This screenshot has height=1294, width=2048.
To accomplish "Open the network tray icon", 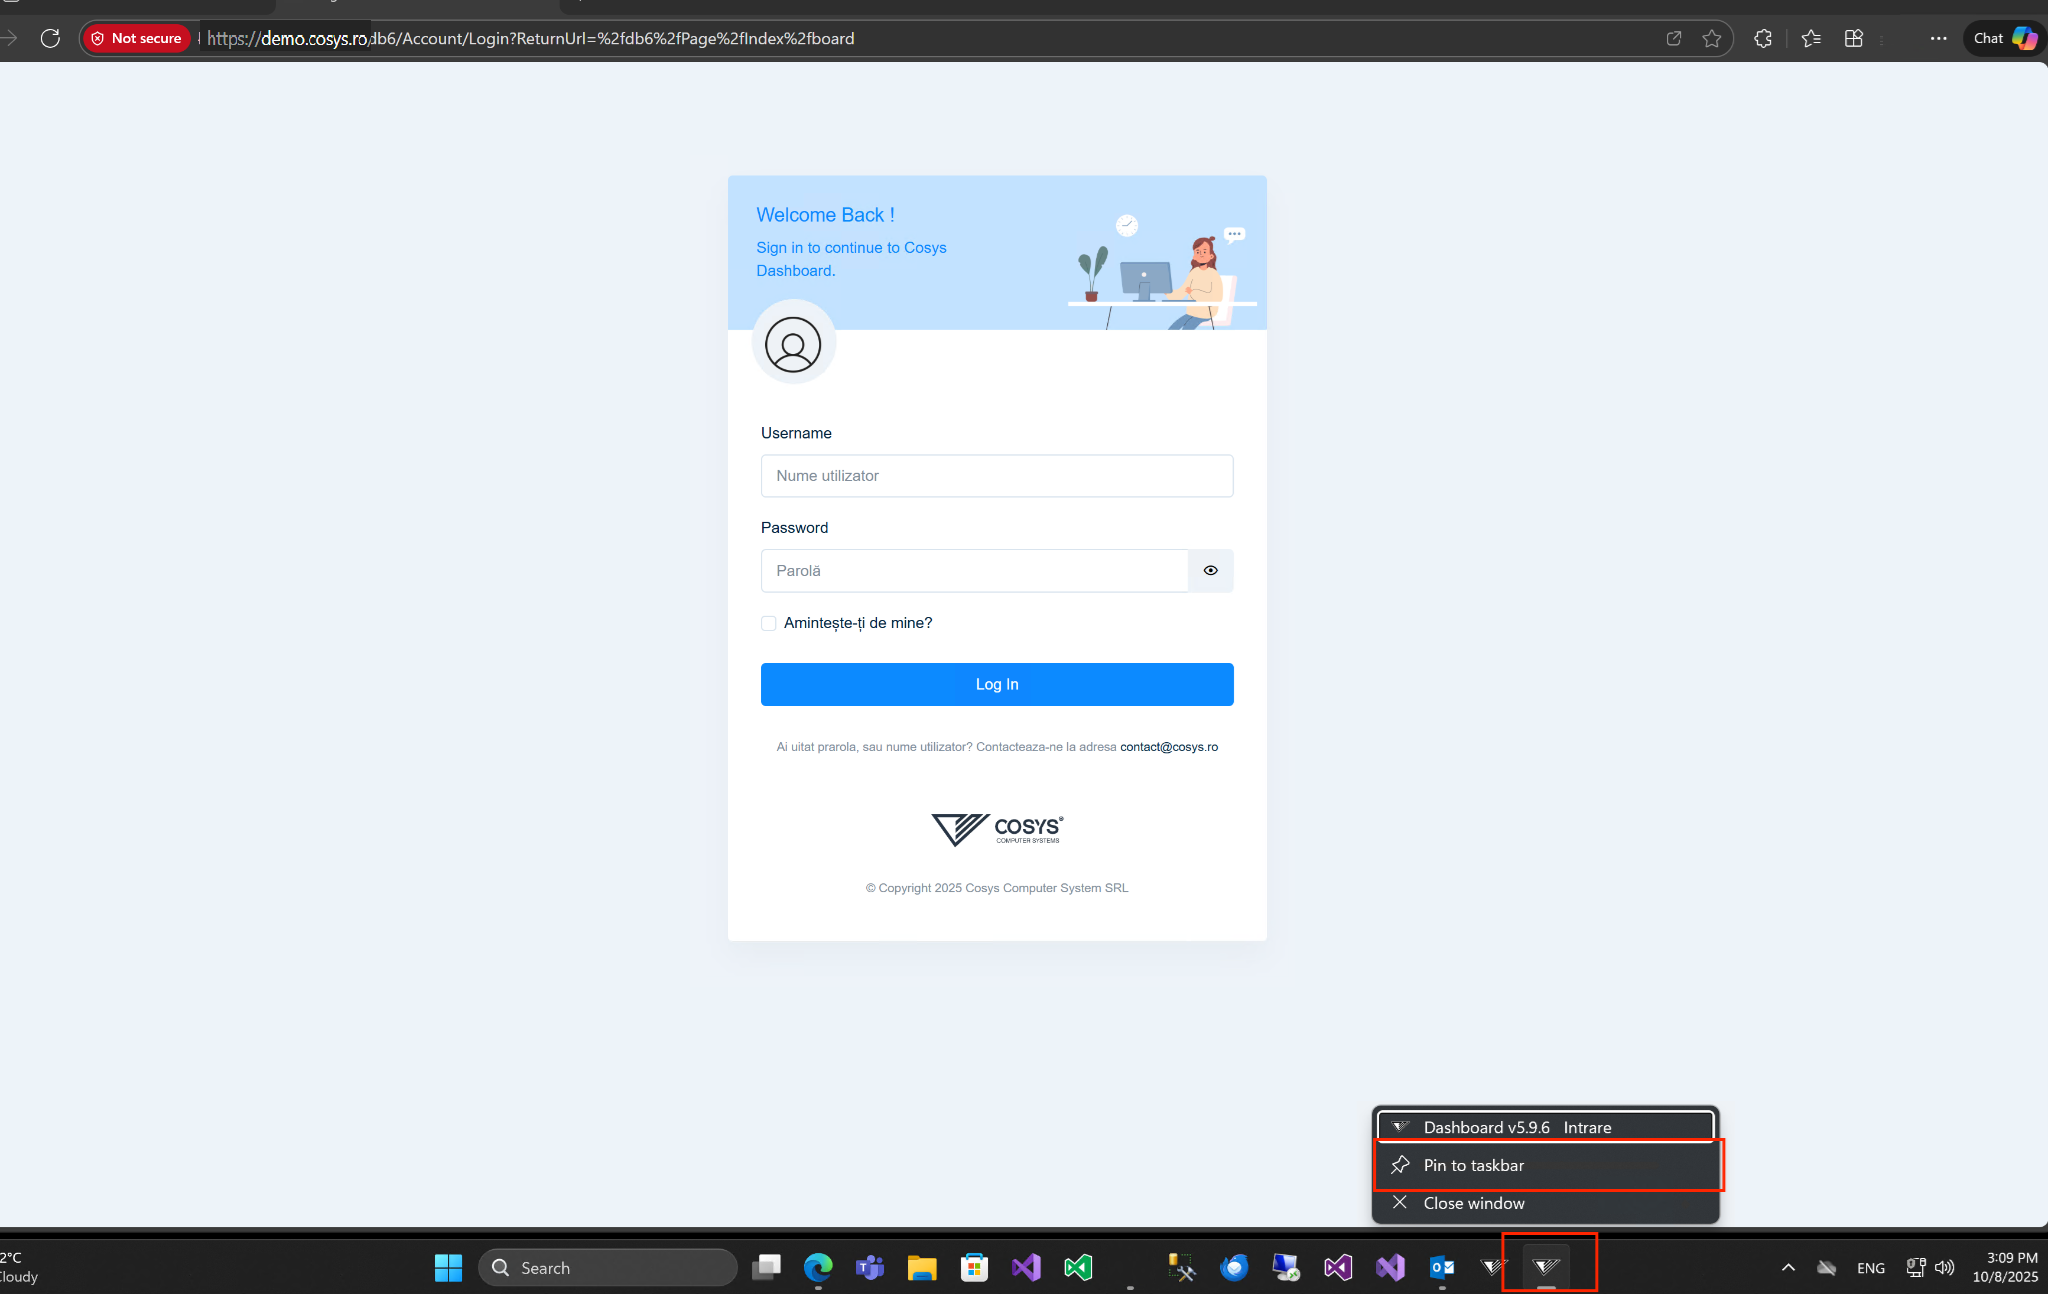I will (1916, 1268).
